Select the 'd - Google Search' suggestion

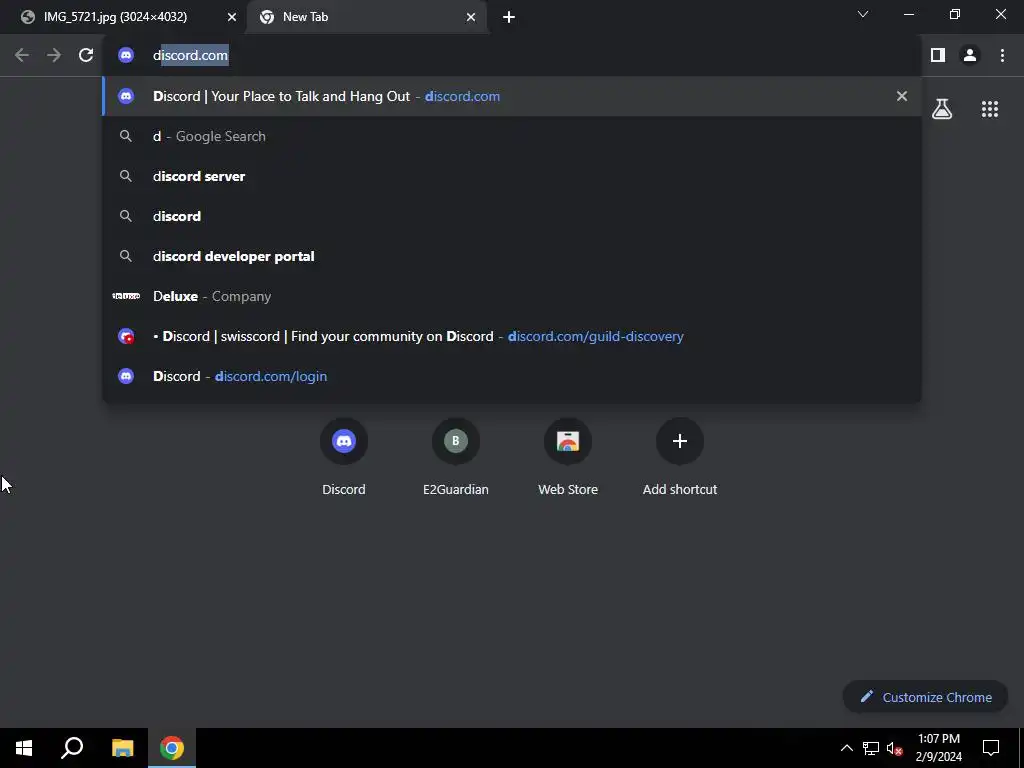512,136
